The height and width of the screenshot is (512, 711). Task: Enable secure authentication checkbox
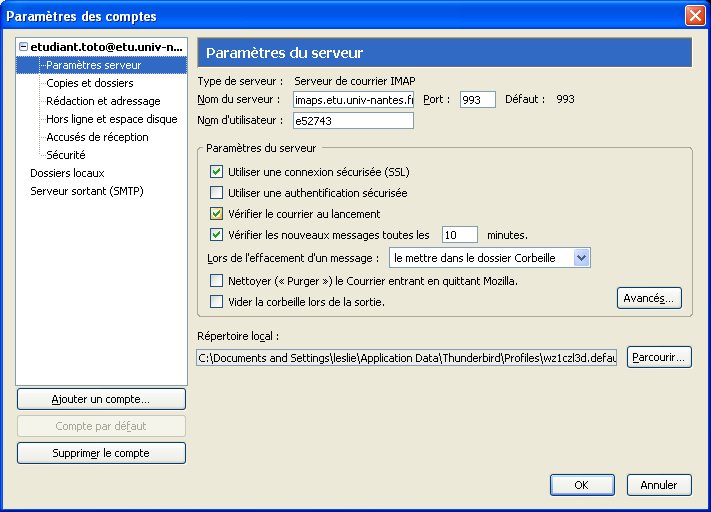(217, 193)
